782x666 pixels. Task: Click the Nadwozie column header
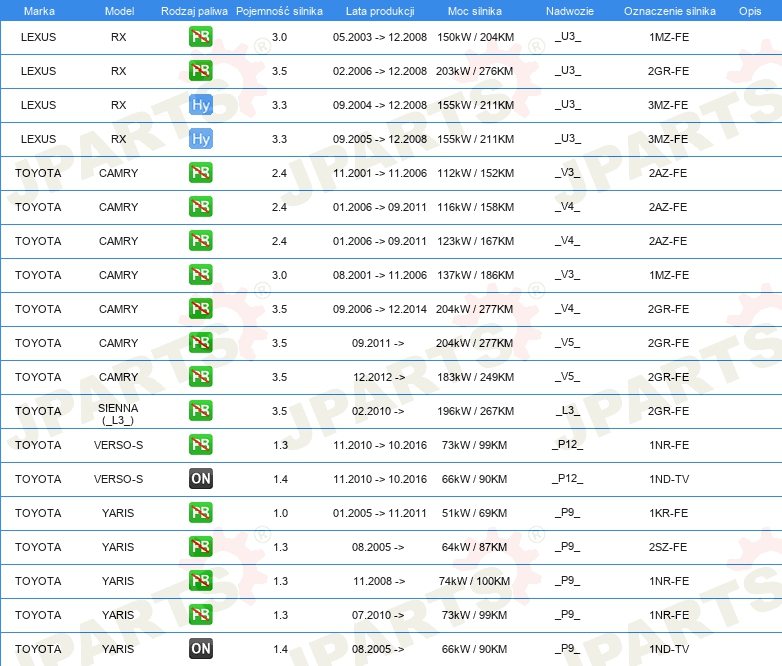pos(570,11)
